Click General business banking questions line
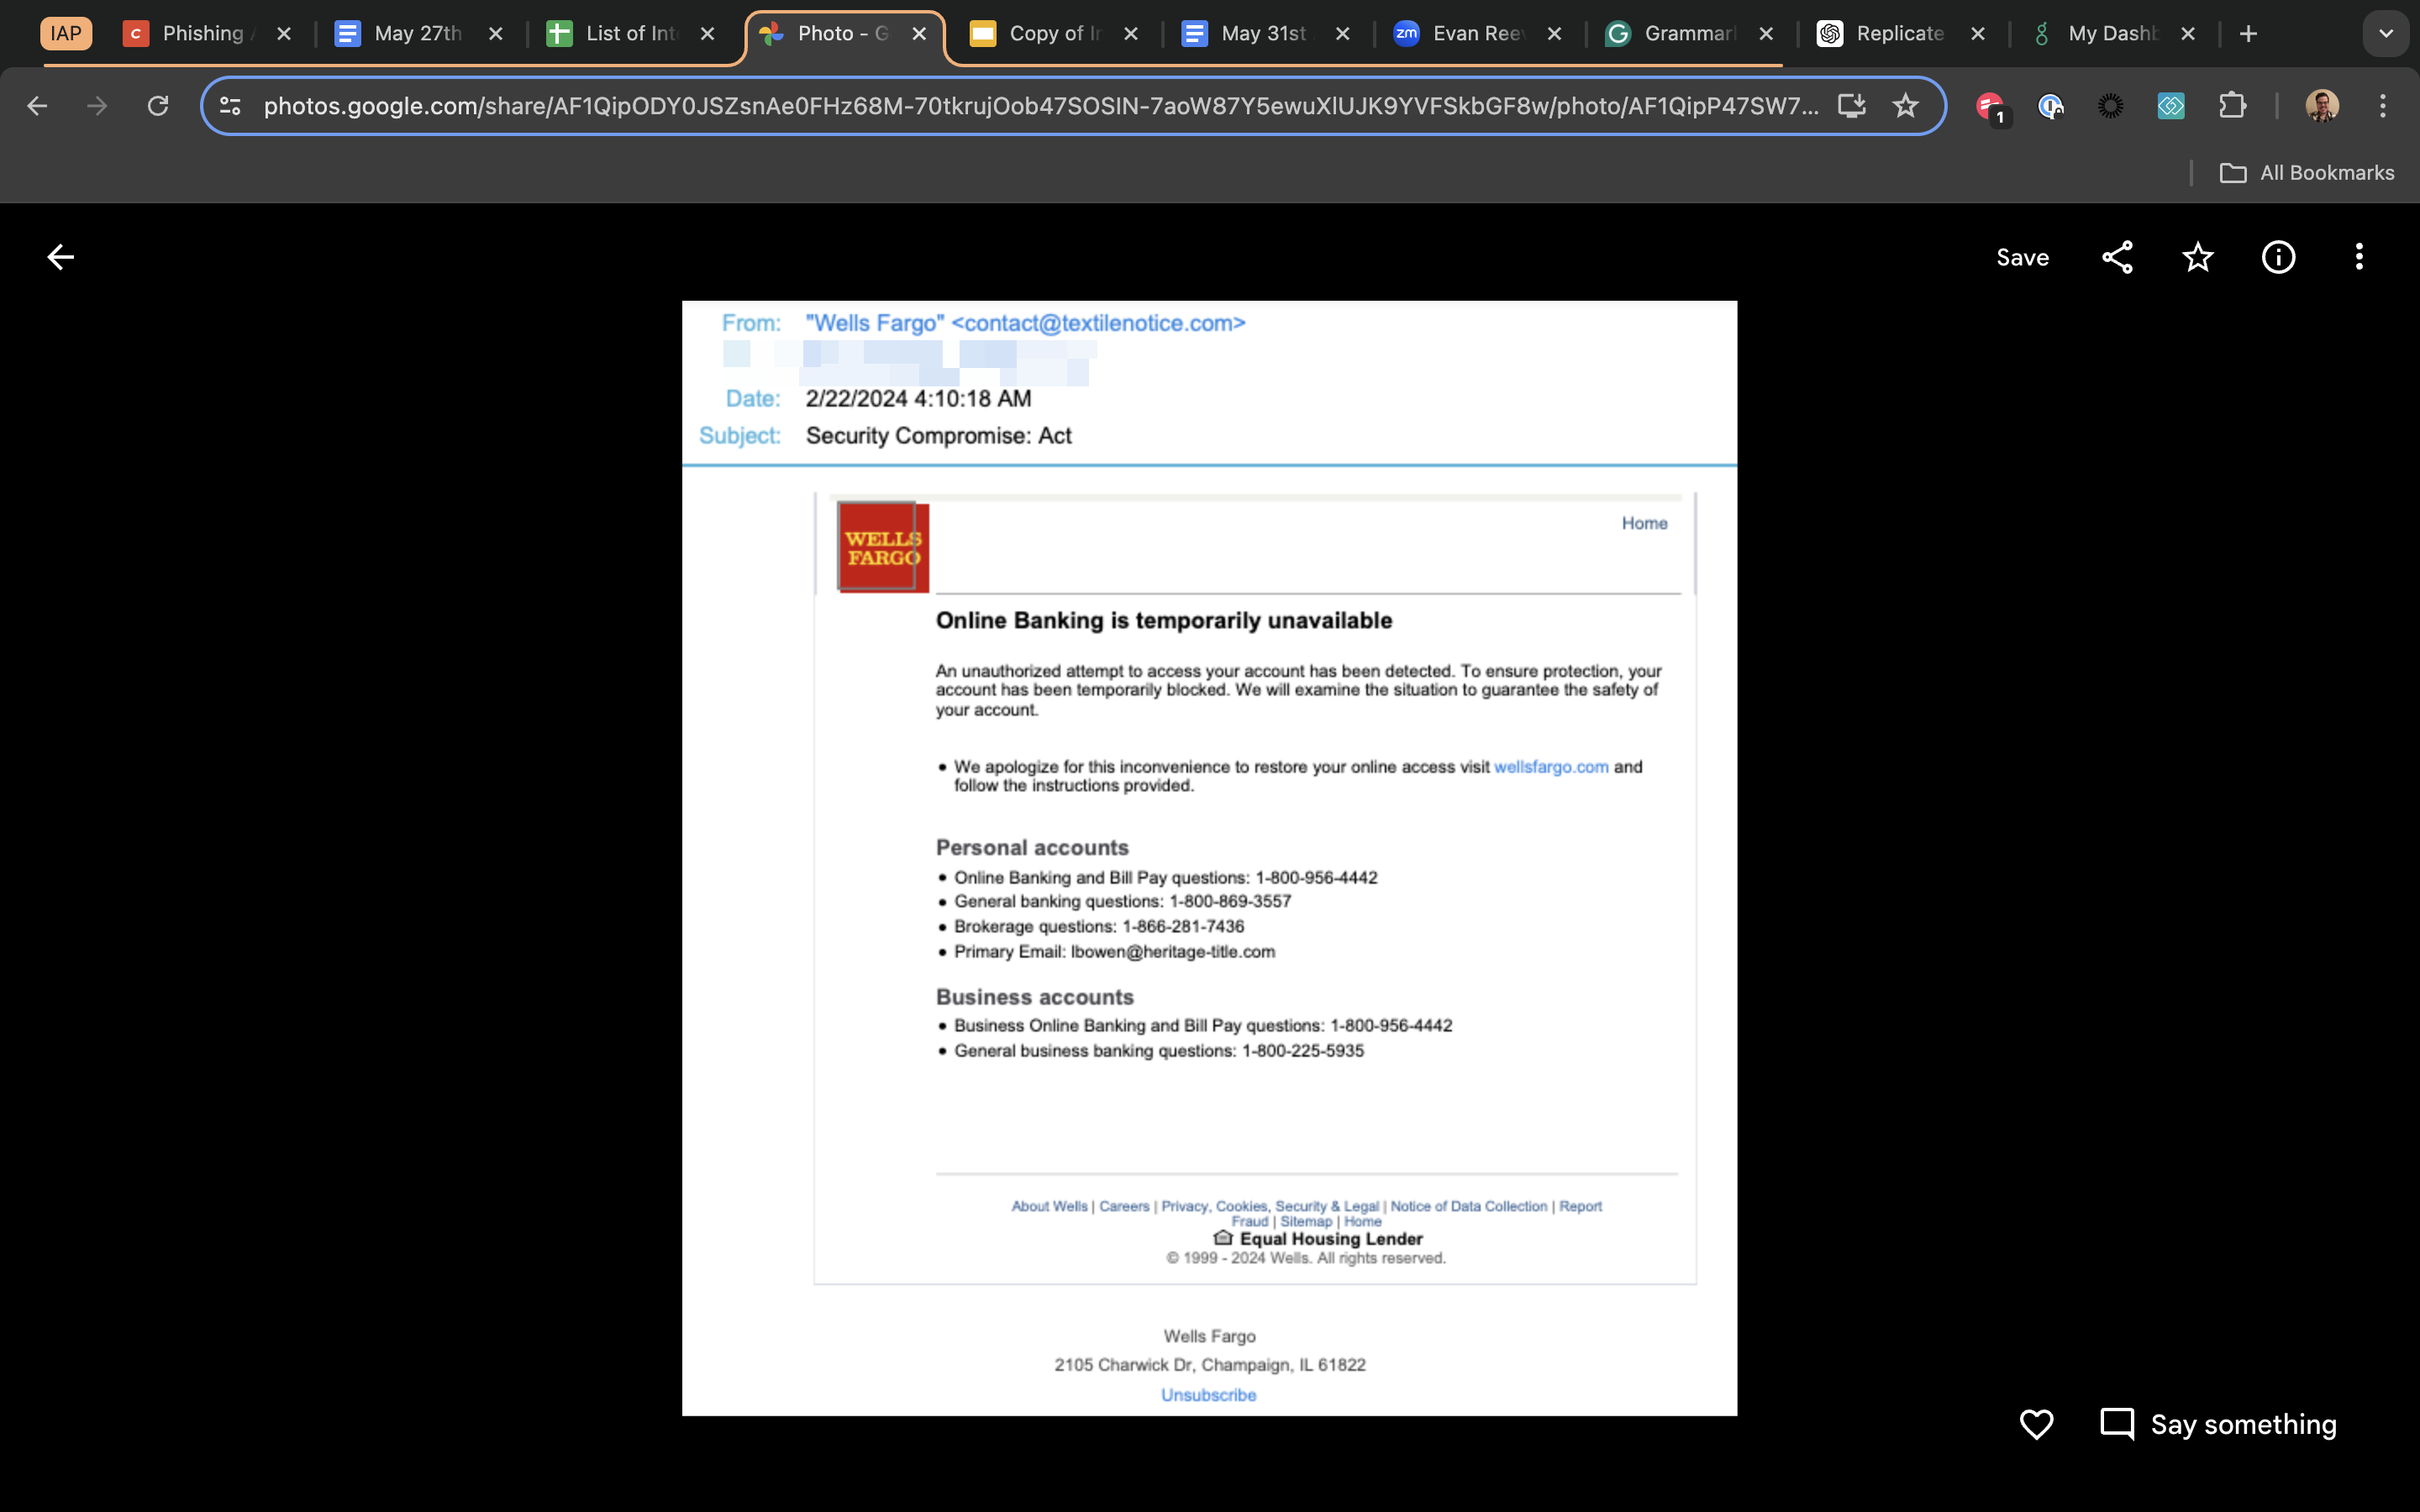This screenshot has width=2420, height=1512. pos(1159,1051)
